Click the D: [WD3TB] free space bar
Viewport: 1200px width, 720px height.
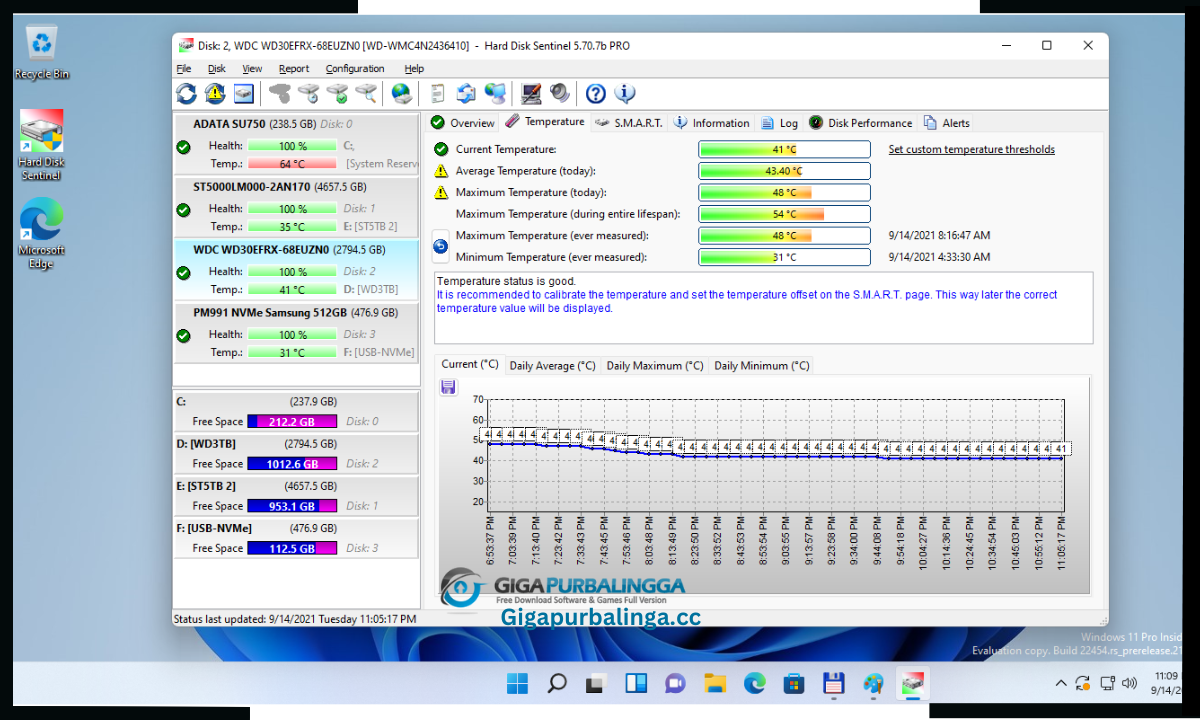coord(292,464)
